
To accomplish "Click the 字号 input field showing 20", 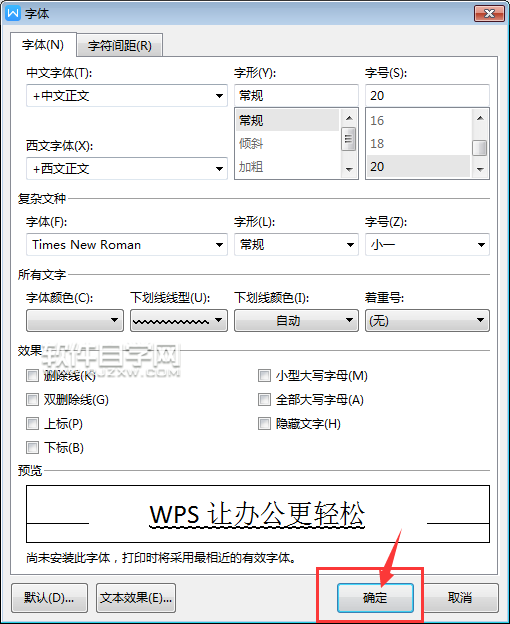I will click(x=427, y=96).
